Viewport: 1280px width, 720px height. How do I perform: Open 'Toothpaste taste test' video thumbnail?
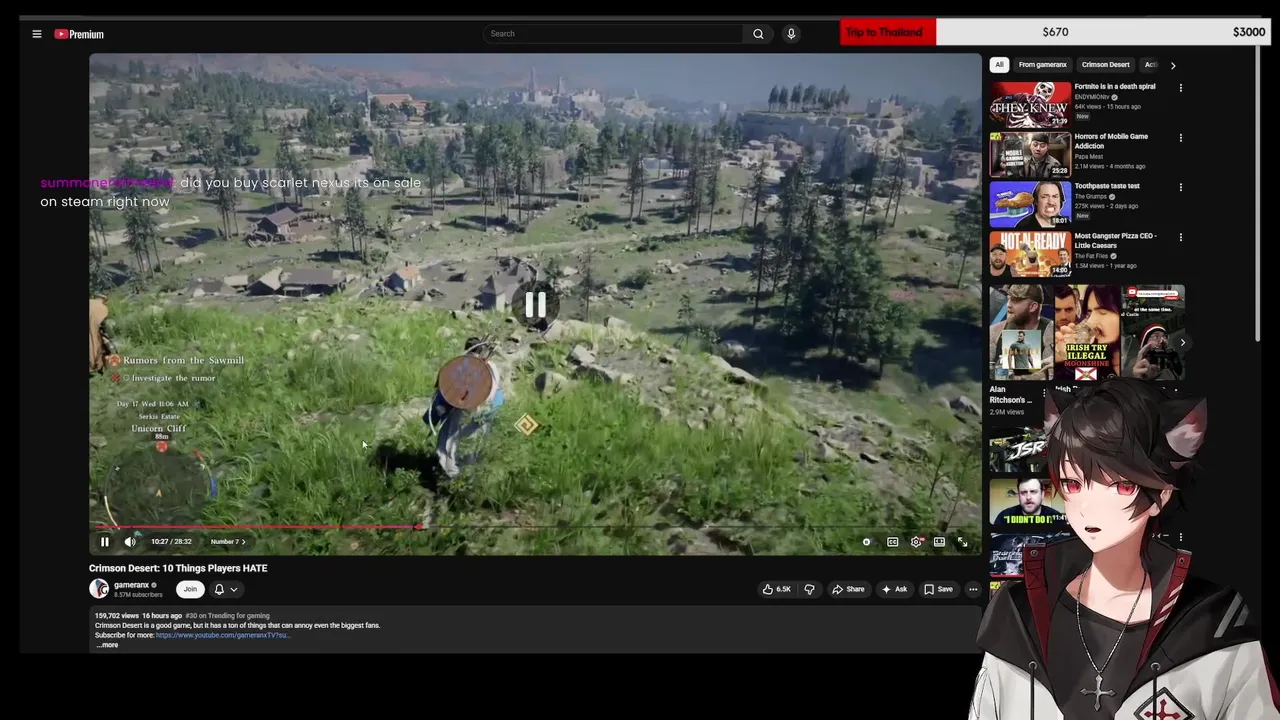point(1030,204)
